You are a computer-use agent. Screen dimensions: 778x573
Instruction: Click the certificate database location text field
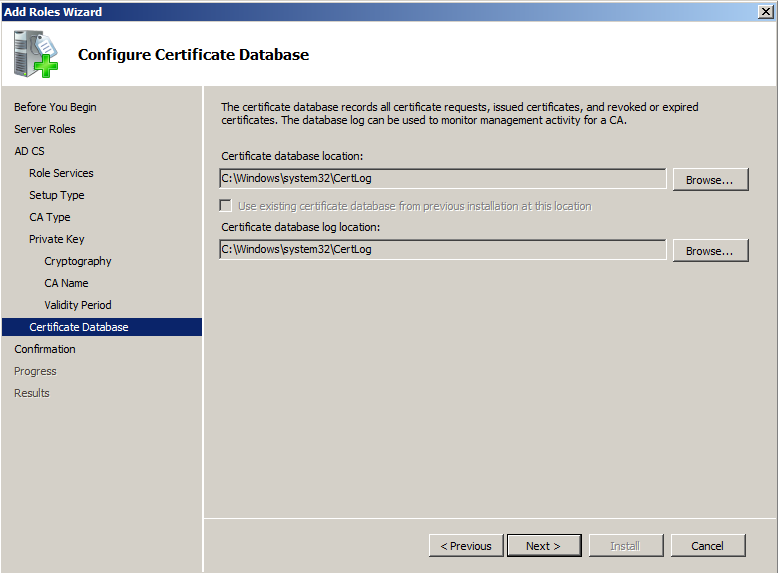(442, 179)
